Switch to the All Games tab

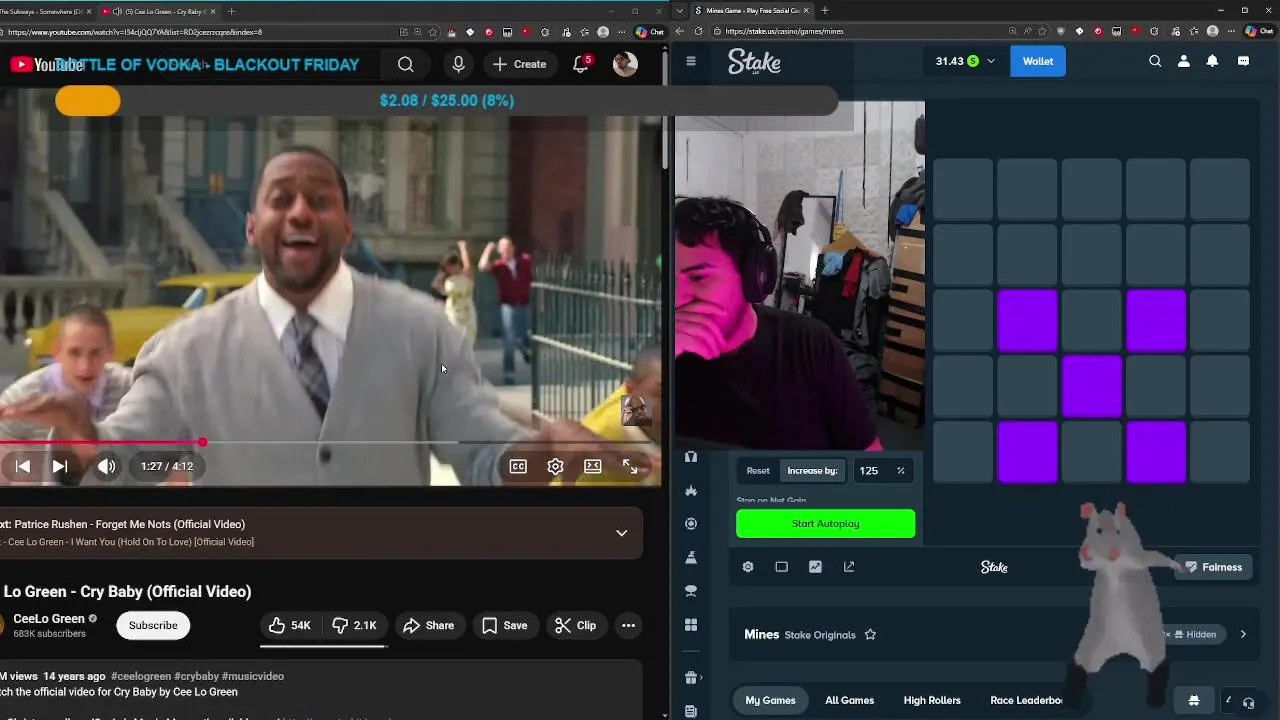click(849, 701)
